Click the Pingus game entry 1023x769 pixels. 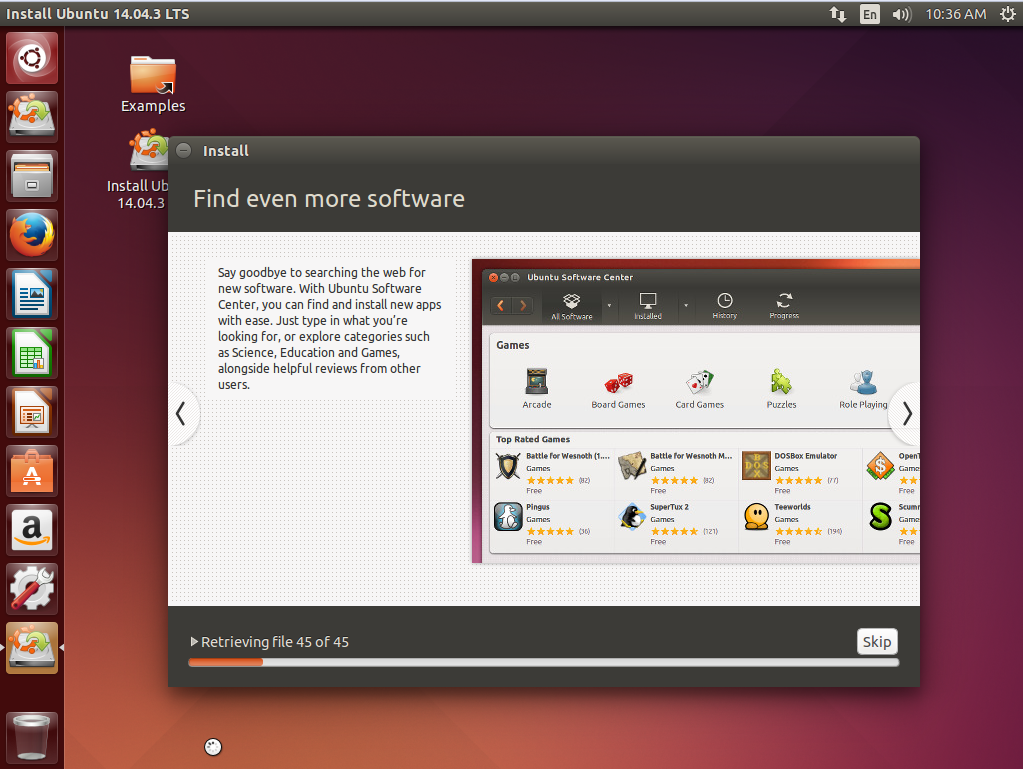coord(552,524)
